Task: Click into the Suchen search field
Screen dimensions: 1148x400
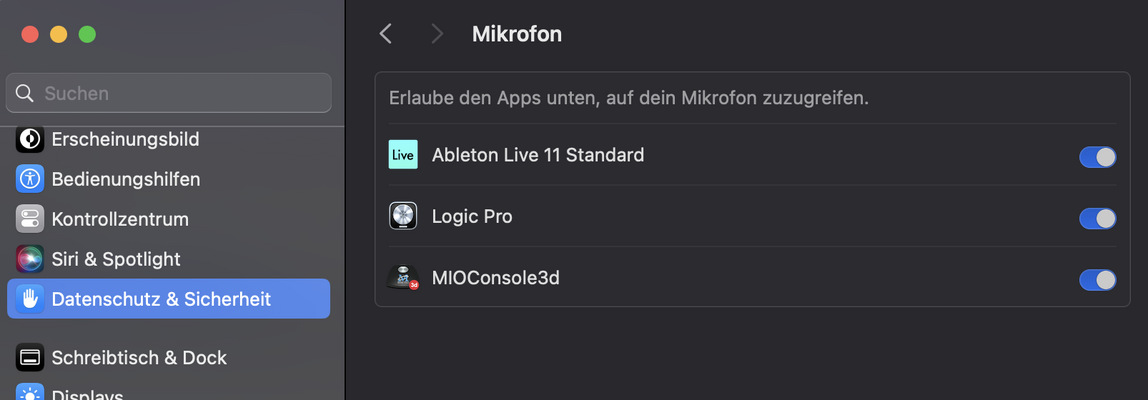Action: point(168,93)
